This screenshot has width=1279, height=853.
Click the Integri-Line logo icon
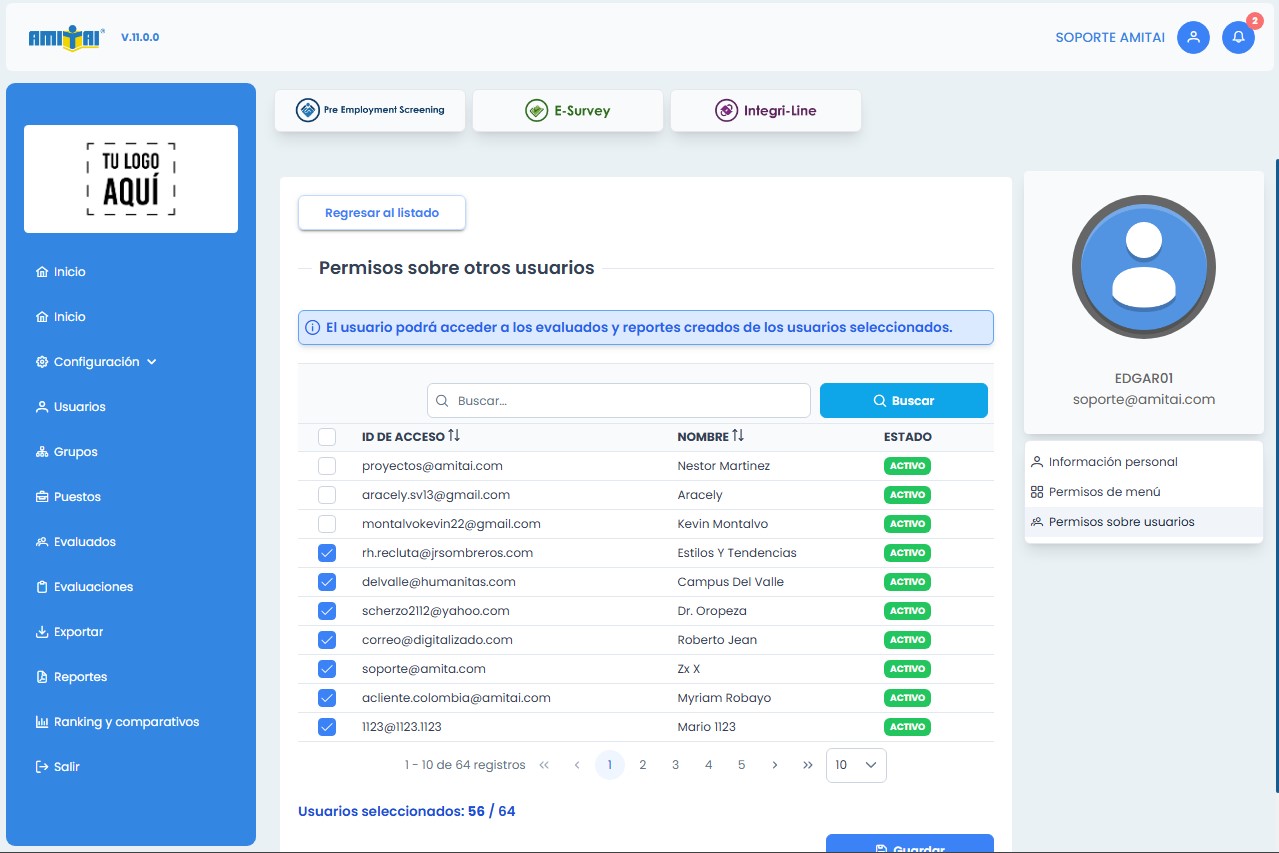click(x=726, y=111)
